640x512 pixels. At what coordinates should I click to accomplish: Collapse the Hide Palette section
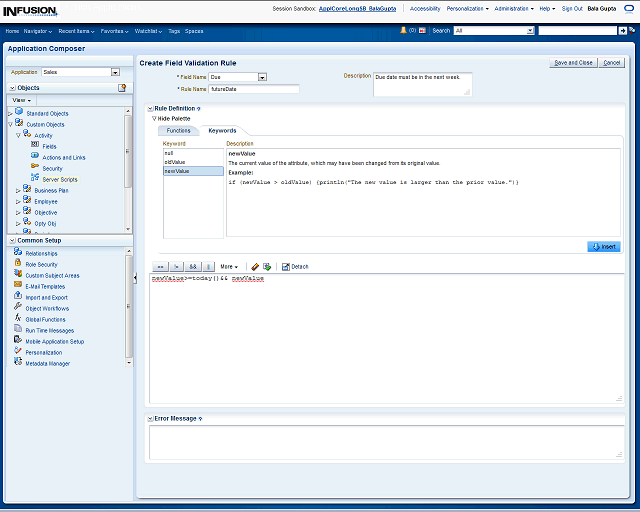[154, 118]
